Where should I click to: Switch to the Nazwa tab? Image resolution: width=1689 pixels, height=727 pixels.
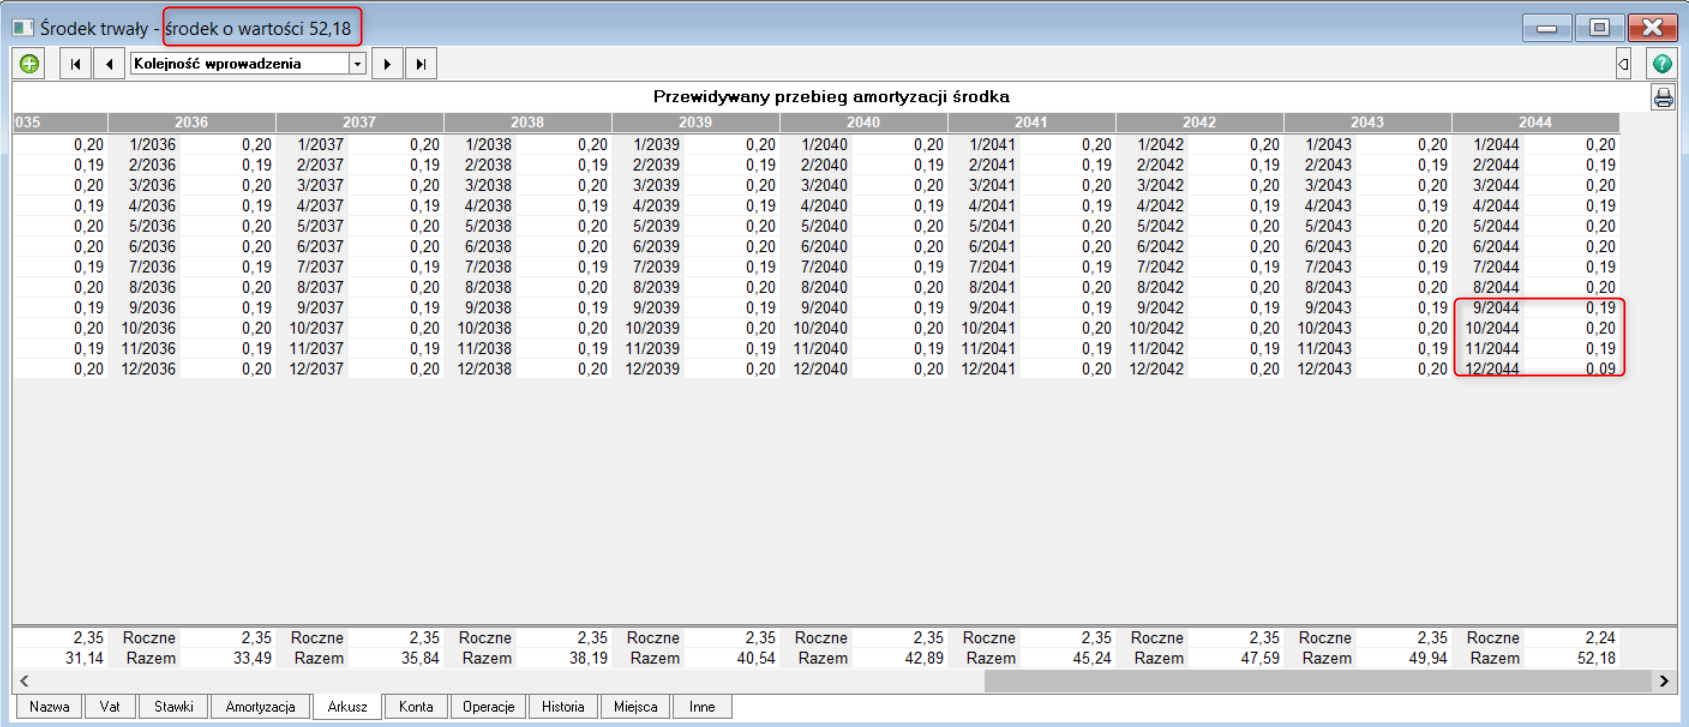click(49, 707)
